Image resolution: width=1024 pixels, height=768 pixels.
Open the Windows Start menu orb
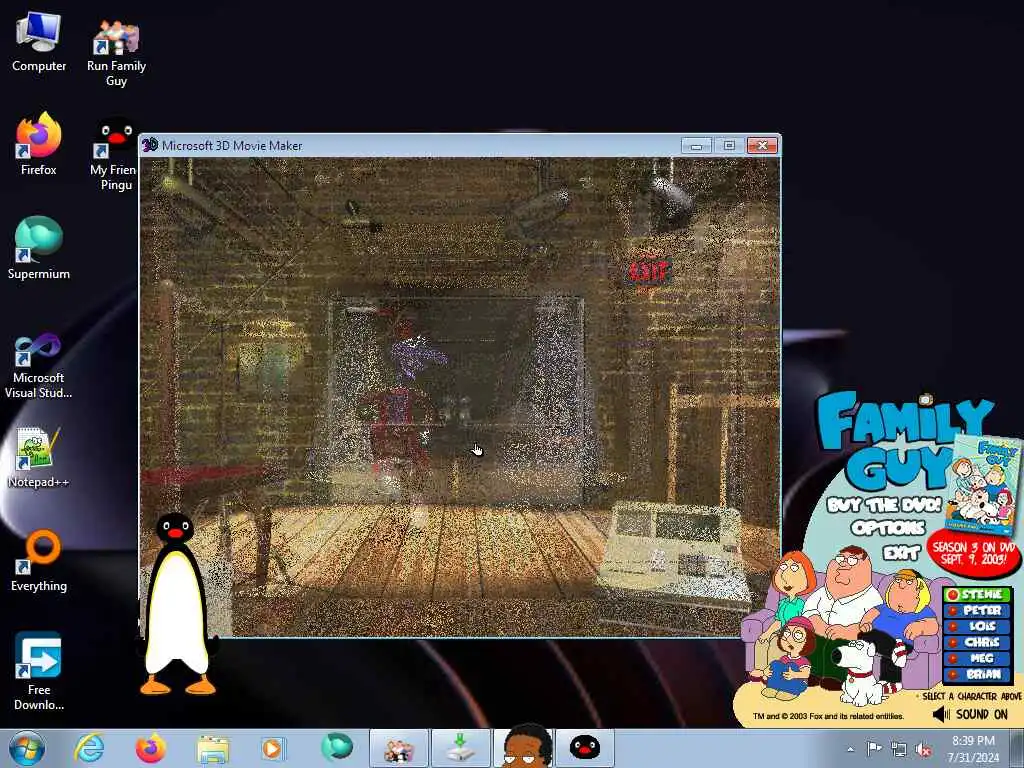27,748
